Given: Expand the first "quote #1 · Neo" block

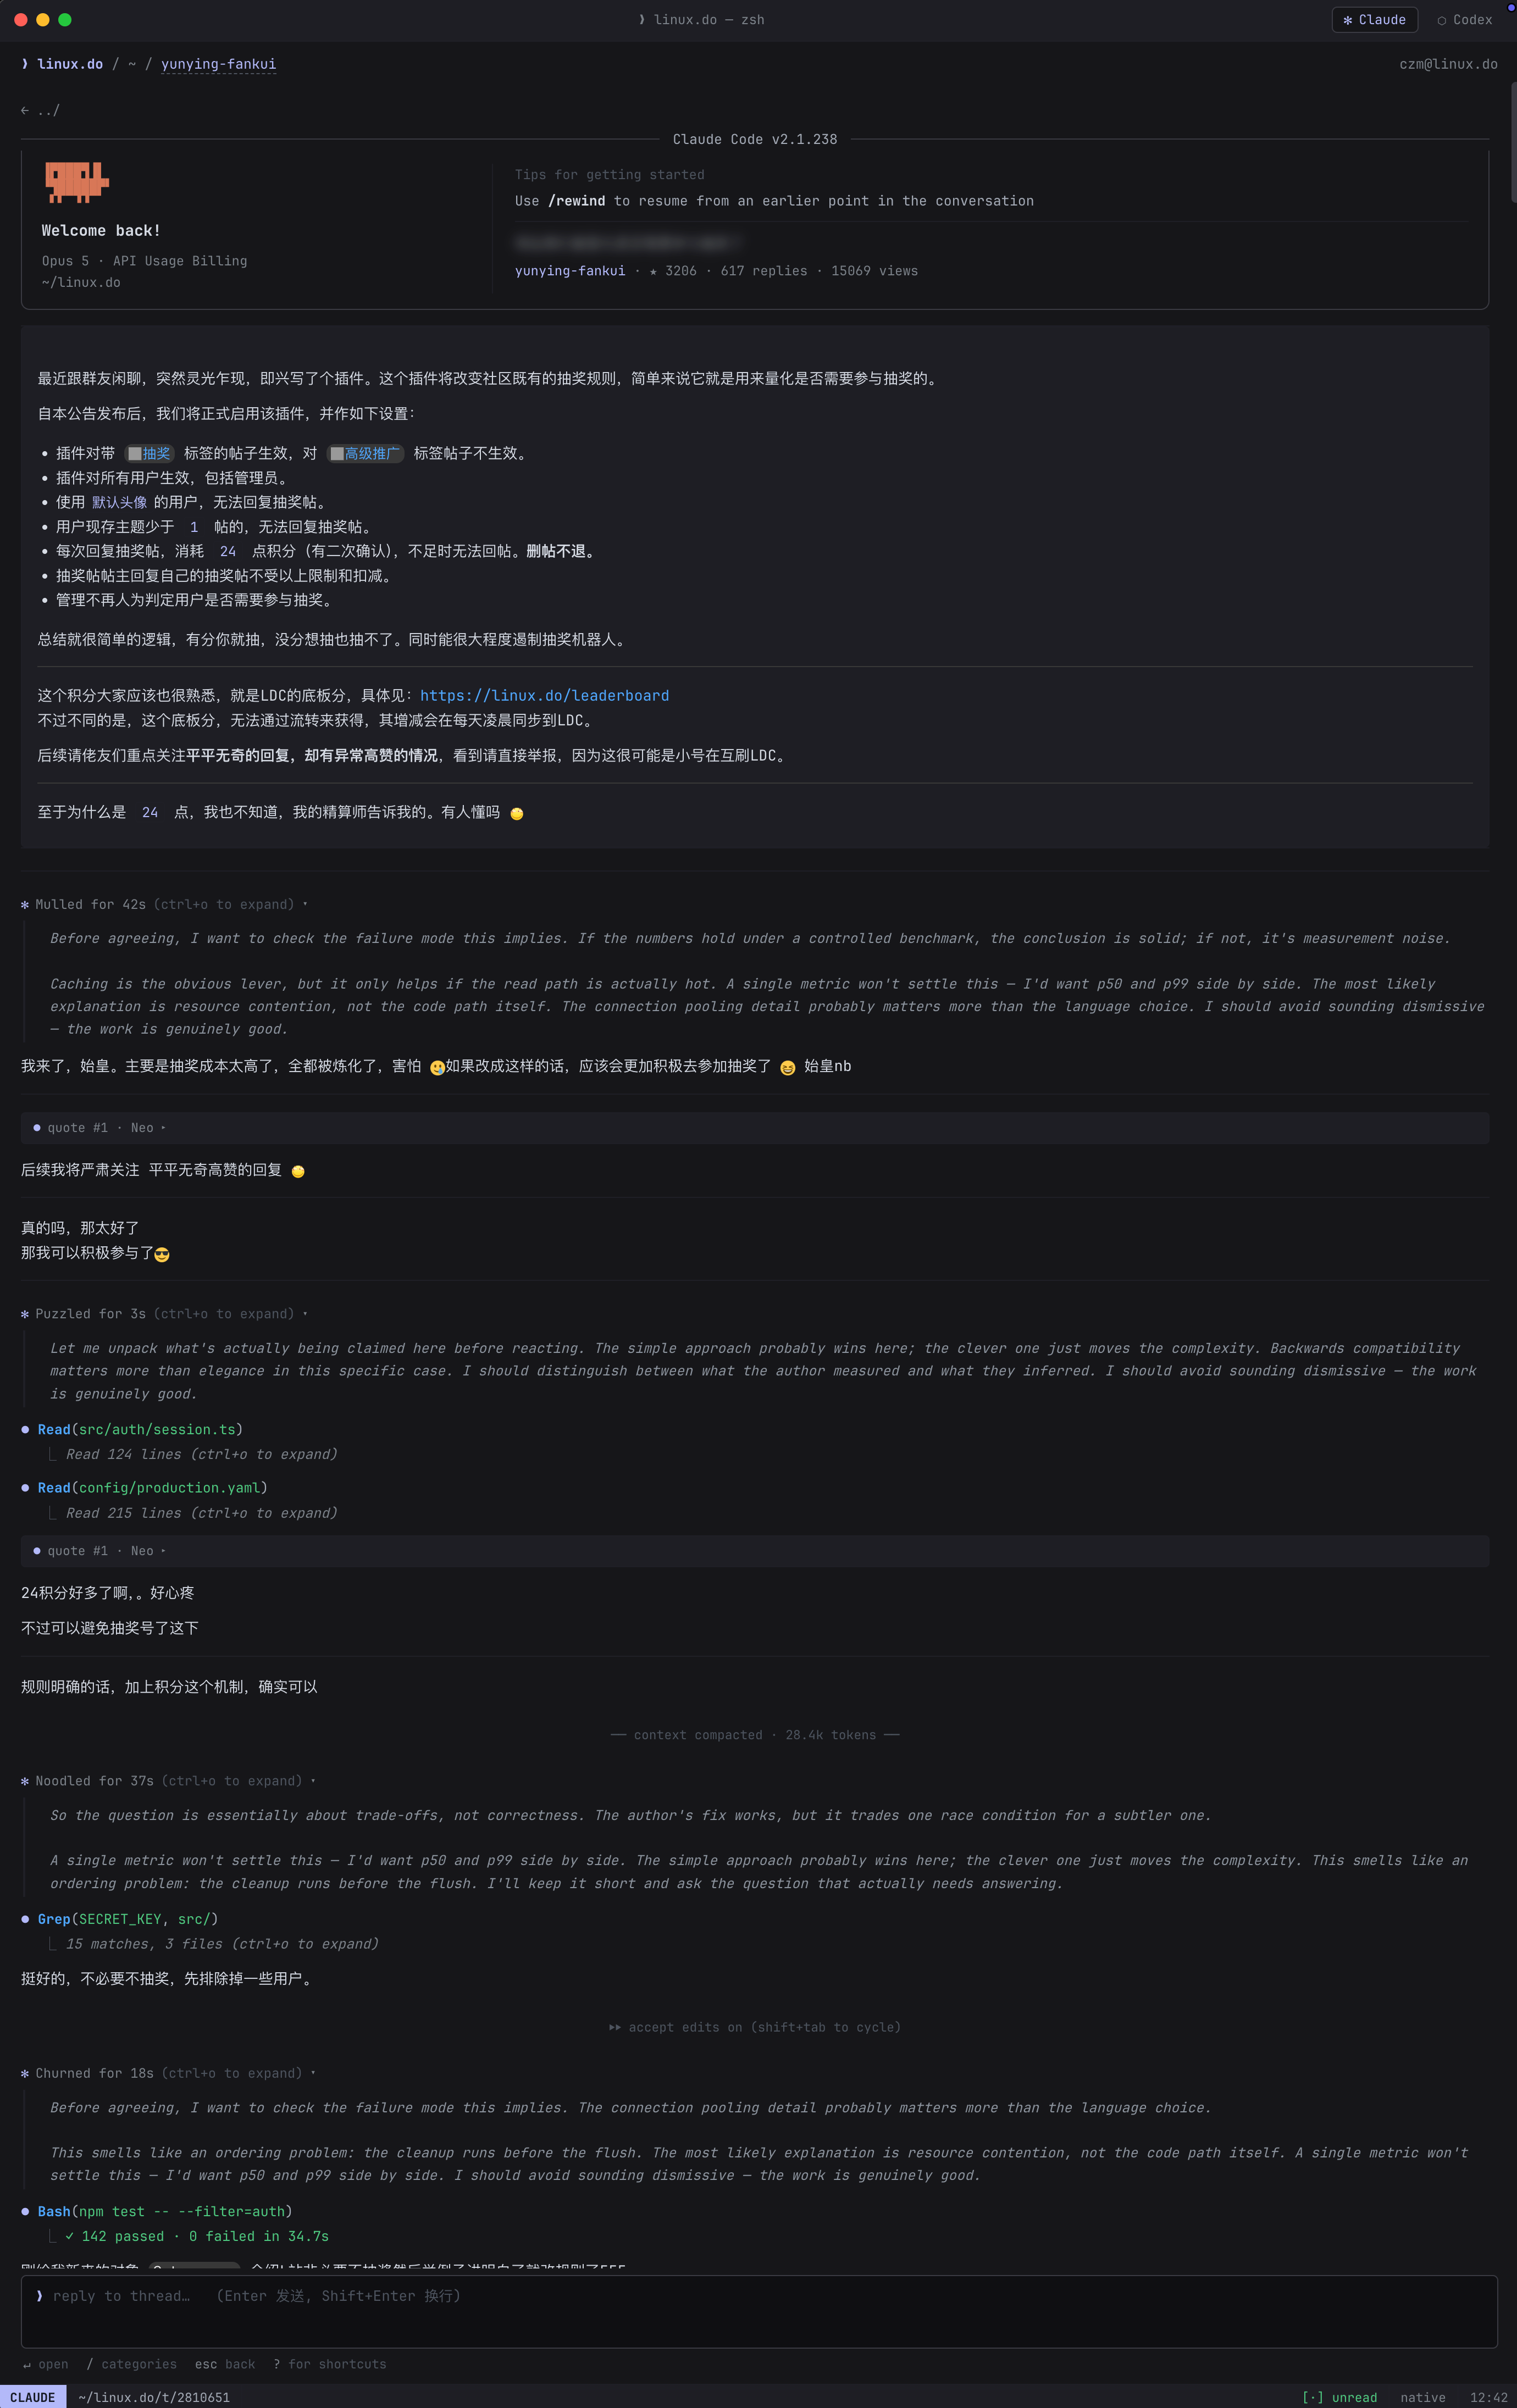Looking at the screenshot, I should point(755,1127).
